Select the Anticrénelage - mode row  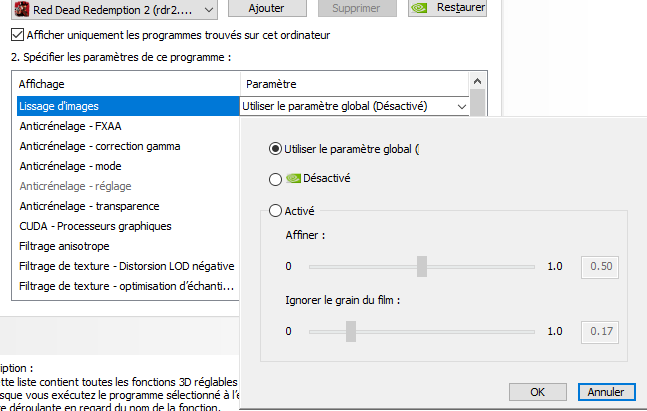click(128, 166)
